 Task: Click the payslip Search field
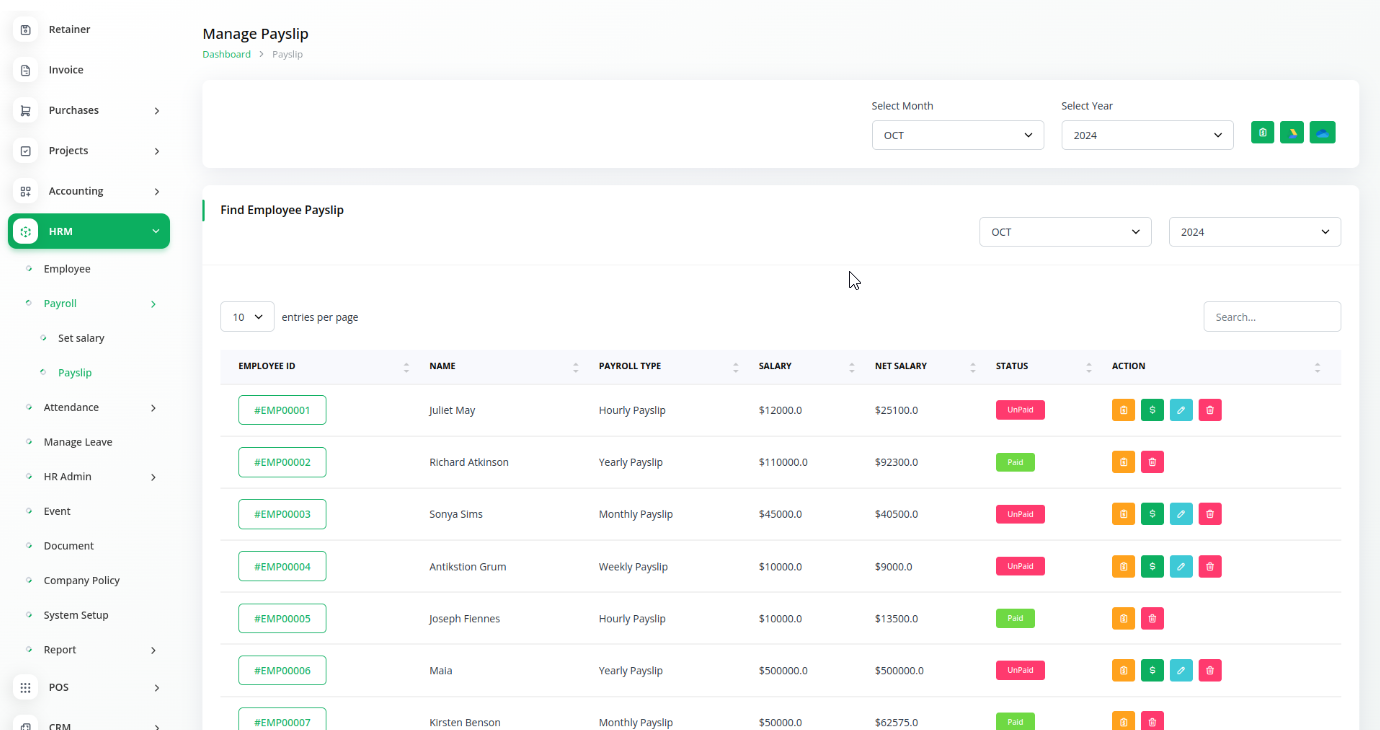pos(1271,317)
